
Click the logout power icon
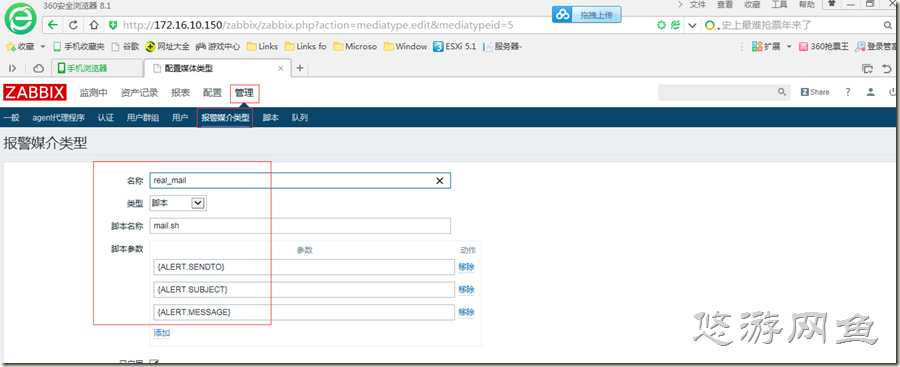click(x=893, y=92)
